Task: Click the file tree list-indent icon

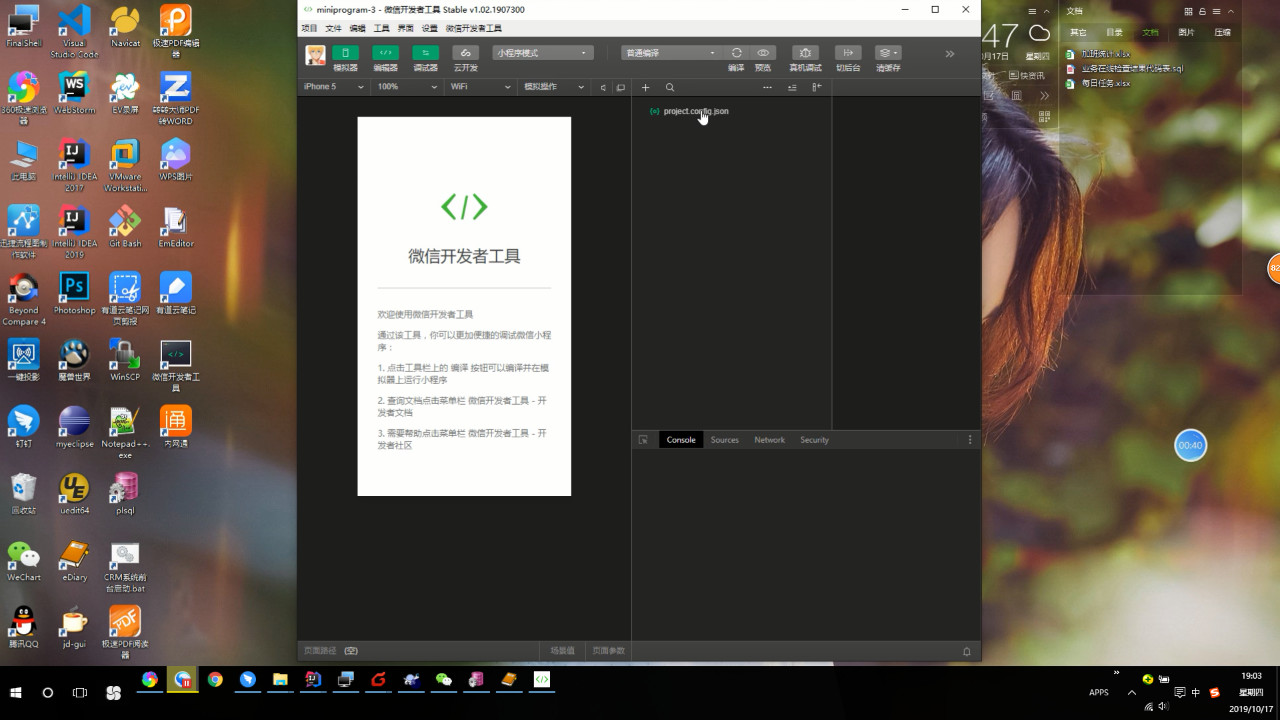Action: click(792, 87)
